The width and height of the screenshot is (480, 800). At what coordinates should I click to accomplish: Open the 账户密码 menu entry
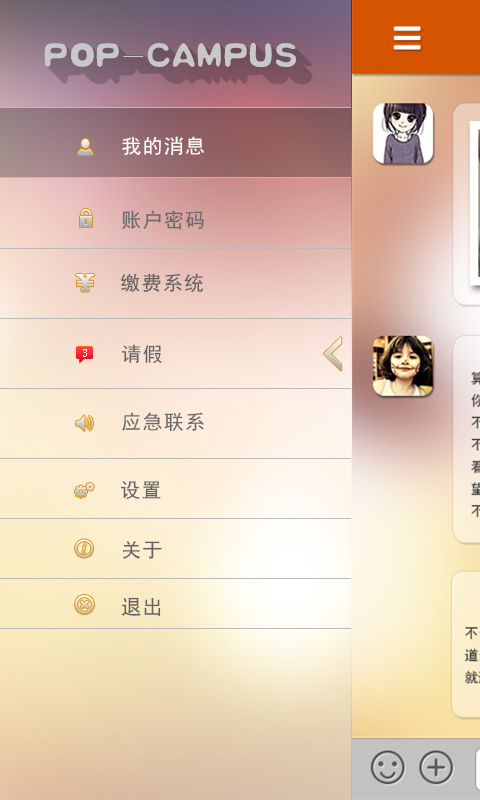pos(175,213)
